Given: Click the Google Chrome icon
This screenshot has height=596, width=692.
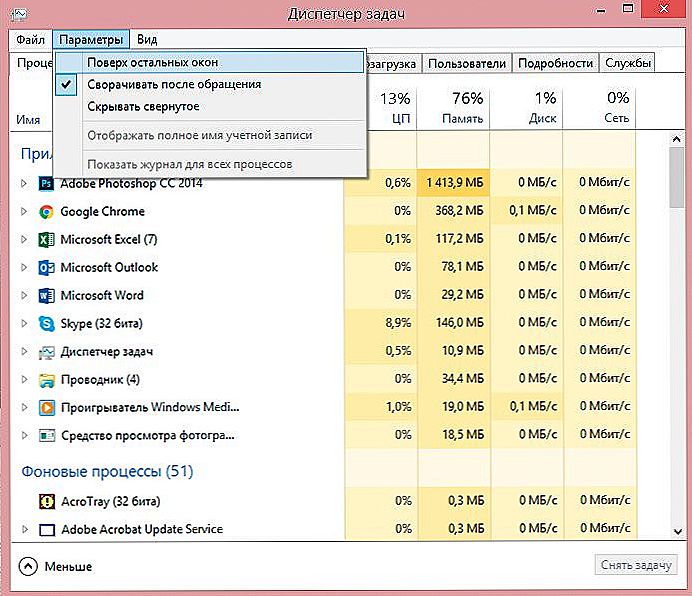Looking at the screenshot, I should point(46,211).
